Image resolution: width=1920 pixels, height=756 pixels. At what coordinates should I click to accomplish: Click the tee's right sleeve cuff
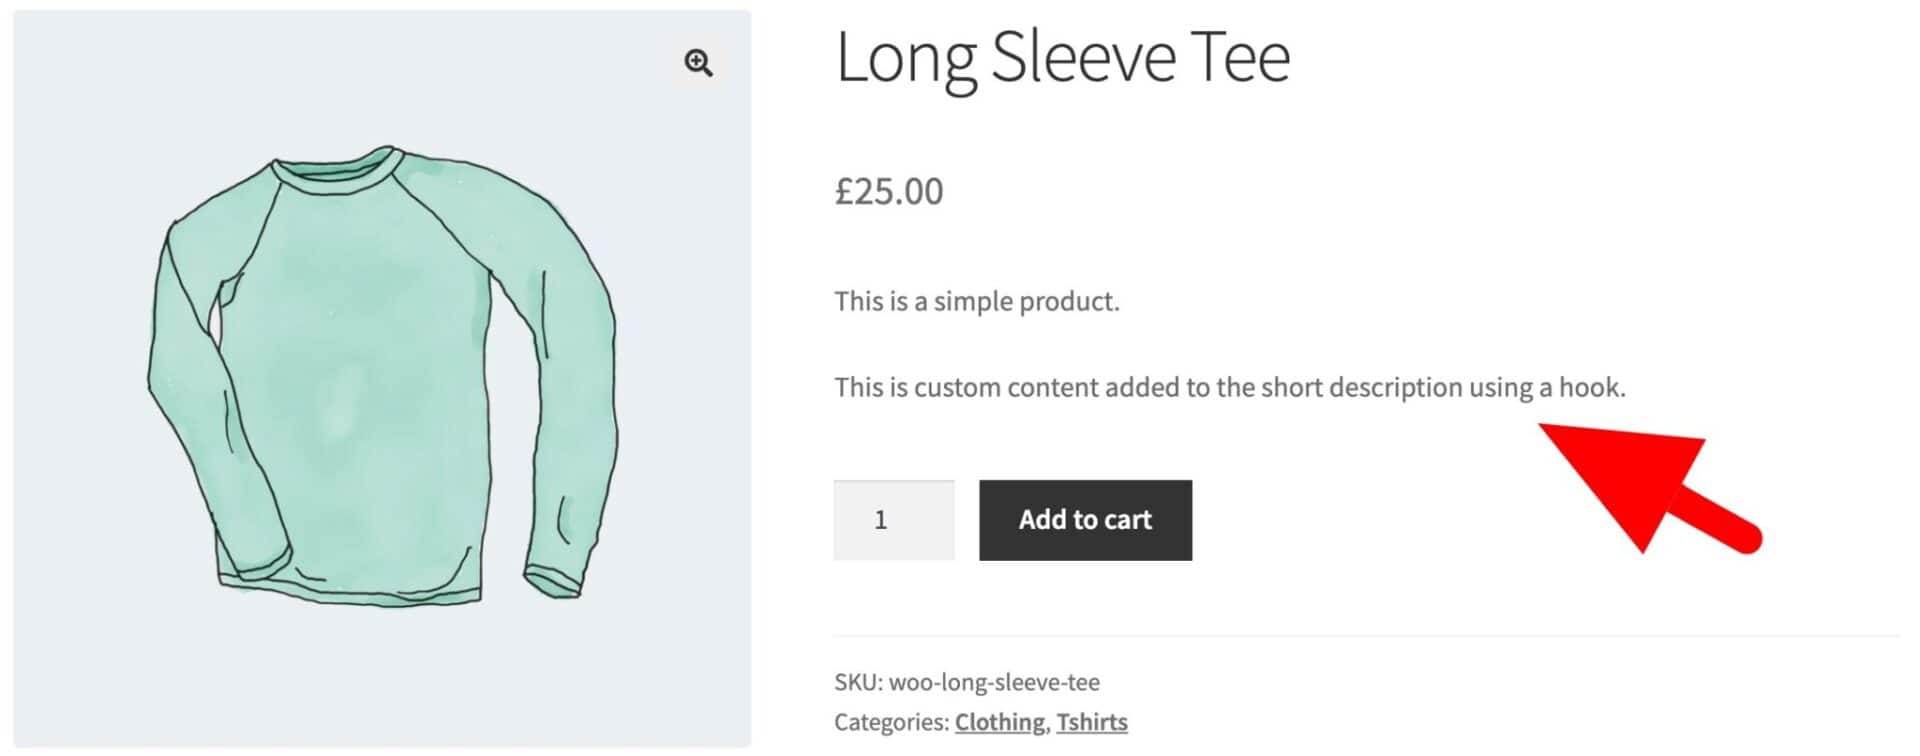coord(553,581)
